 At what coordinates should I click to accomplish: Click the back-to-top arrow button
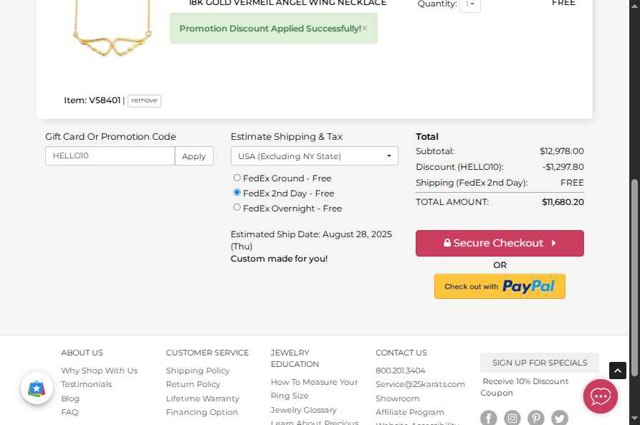coord(618,371)
